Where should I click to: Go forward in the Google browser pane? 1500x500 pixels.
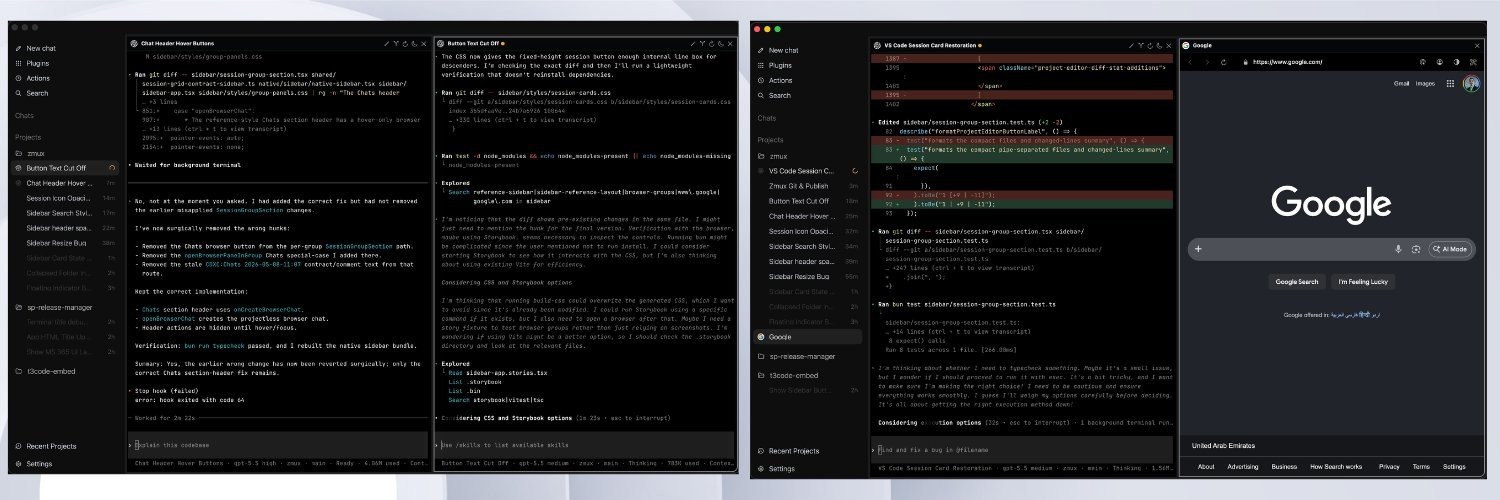(x=1207, y=62)
